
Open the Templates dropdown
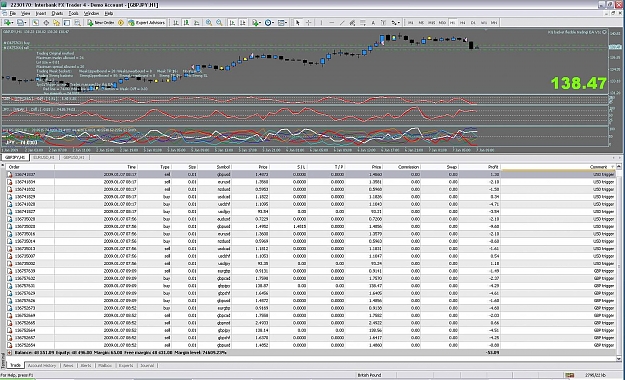pos(282,23)
